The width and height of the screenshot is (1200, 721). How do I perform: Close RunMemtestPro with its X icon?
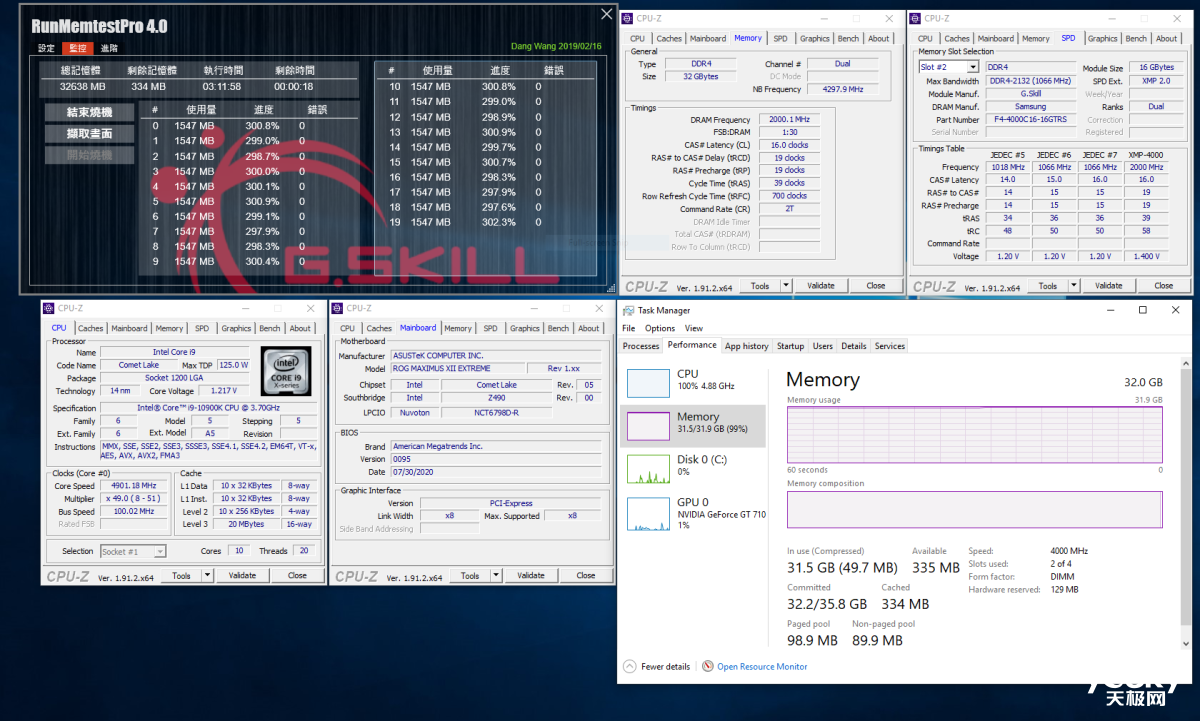pyautogui.click(x=606, y=14)
